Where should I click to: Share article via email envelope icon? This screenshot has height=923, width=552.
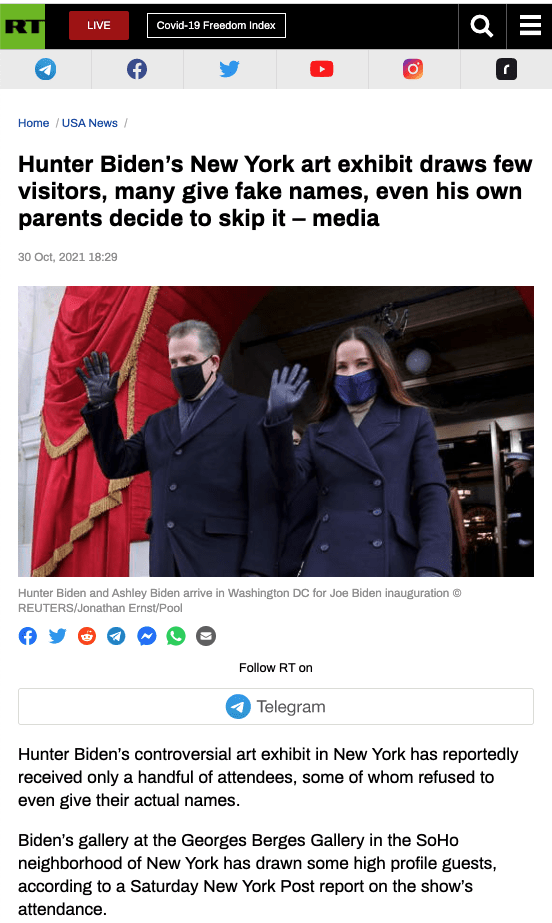point(206,636)
